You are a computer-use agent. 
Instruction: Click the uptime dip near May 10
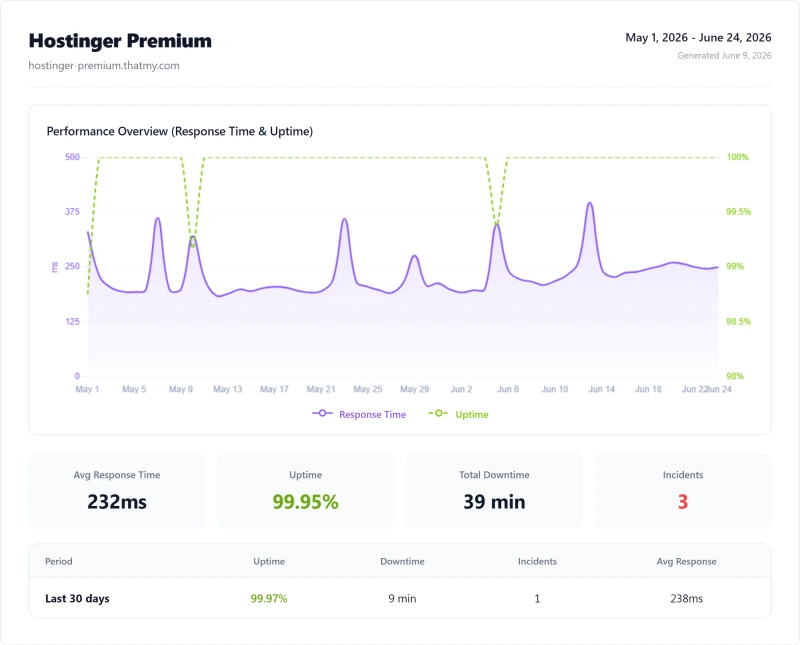click(192, 245)
